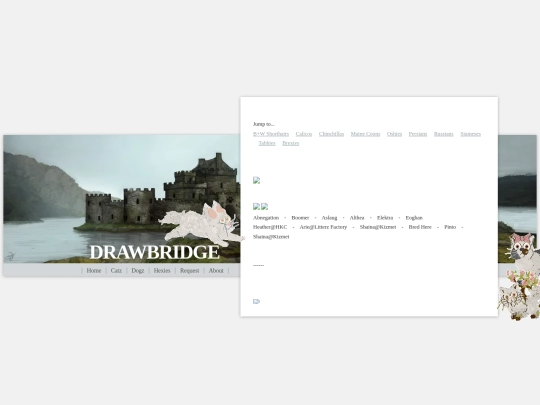The image size is (540, 405).
Task: Click the name Elektra
Action: tap(385, 218)
